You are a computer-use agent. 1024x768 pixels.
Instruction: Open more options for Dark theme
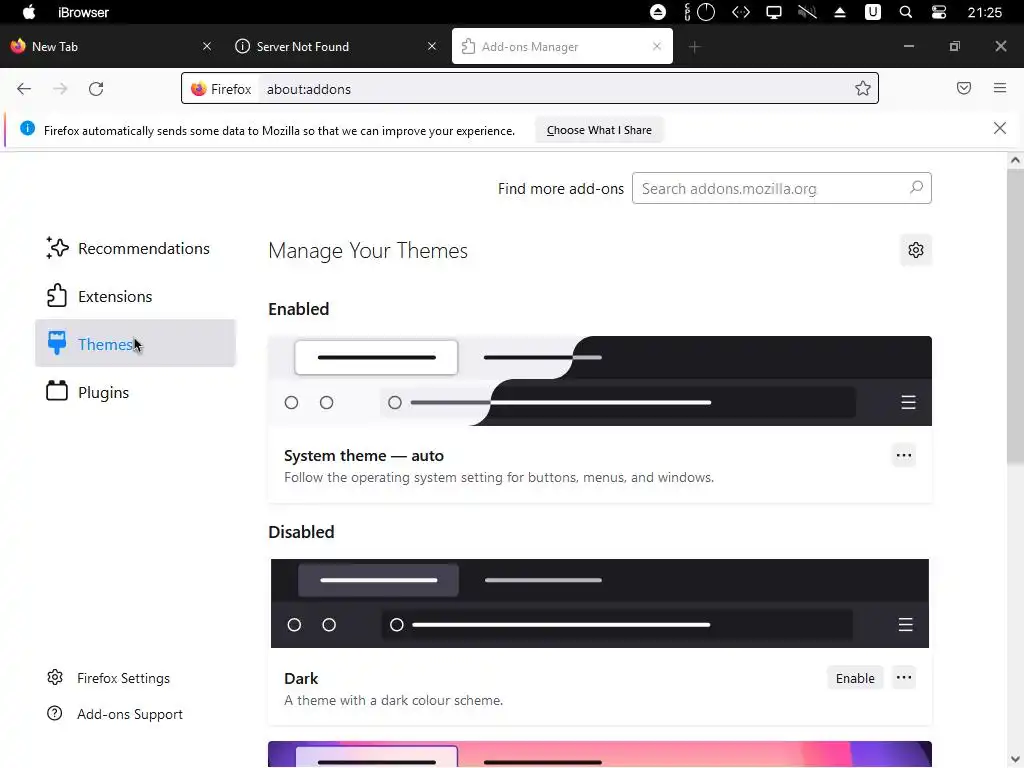tap(904, 678)
